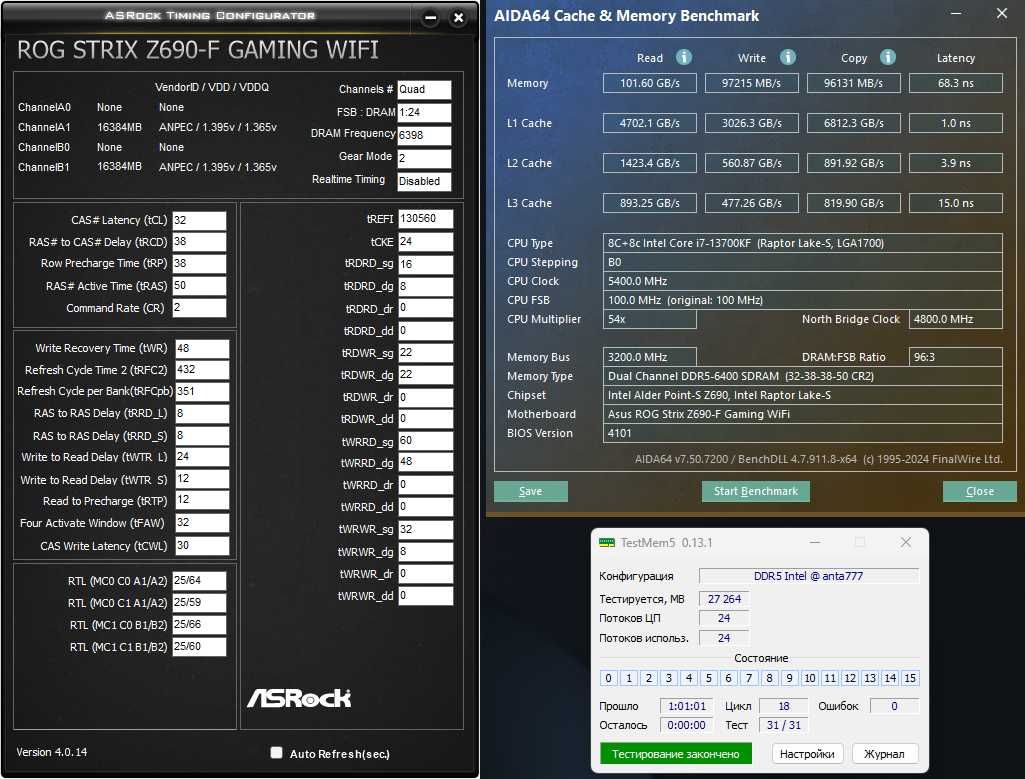Viewport: 1025px width, 779px height.
Task: Click the CPU Type field in AIDA64
Action: (803, 243)
